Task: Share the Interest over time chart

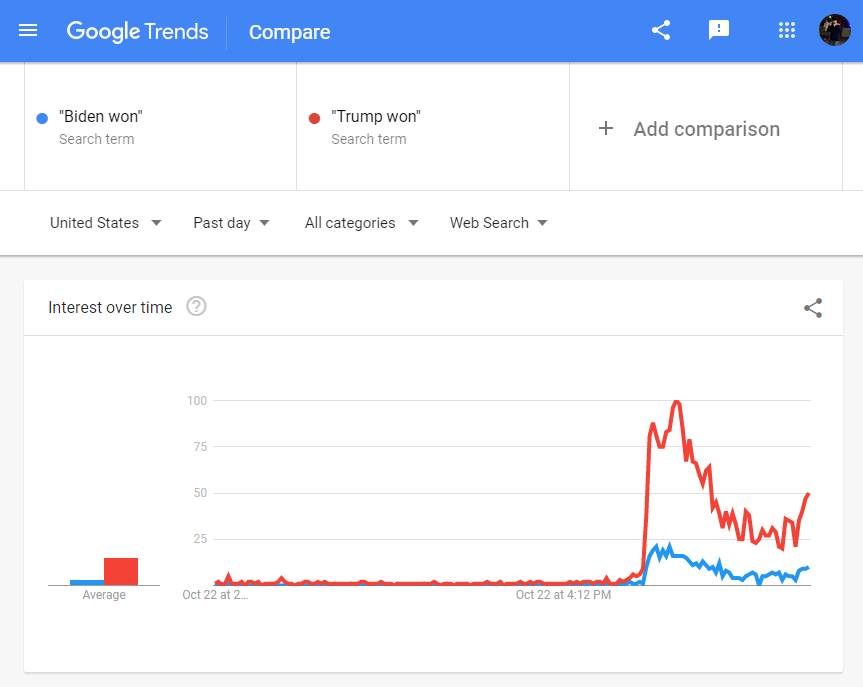Action: [x=813, y=308]
